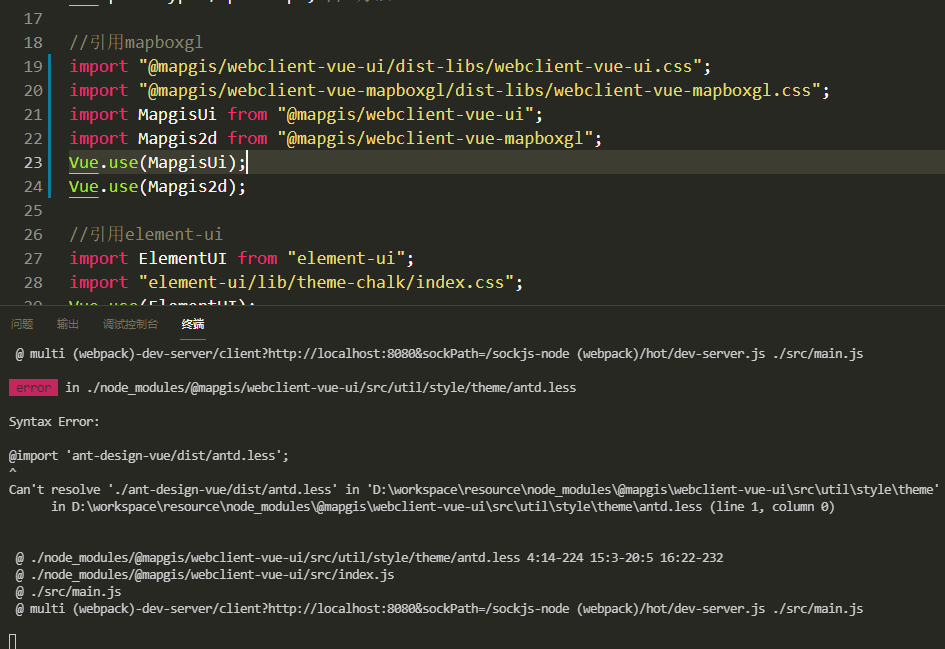Open the 输出 panel tab
The height and width of the screenshot is (649, 945).
pos(68,324)
